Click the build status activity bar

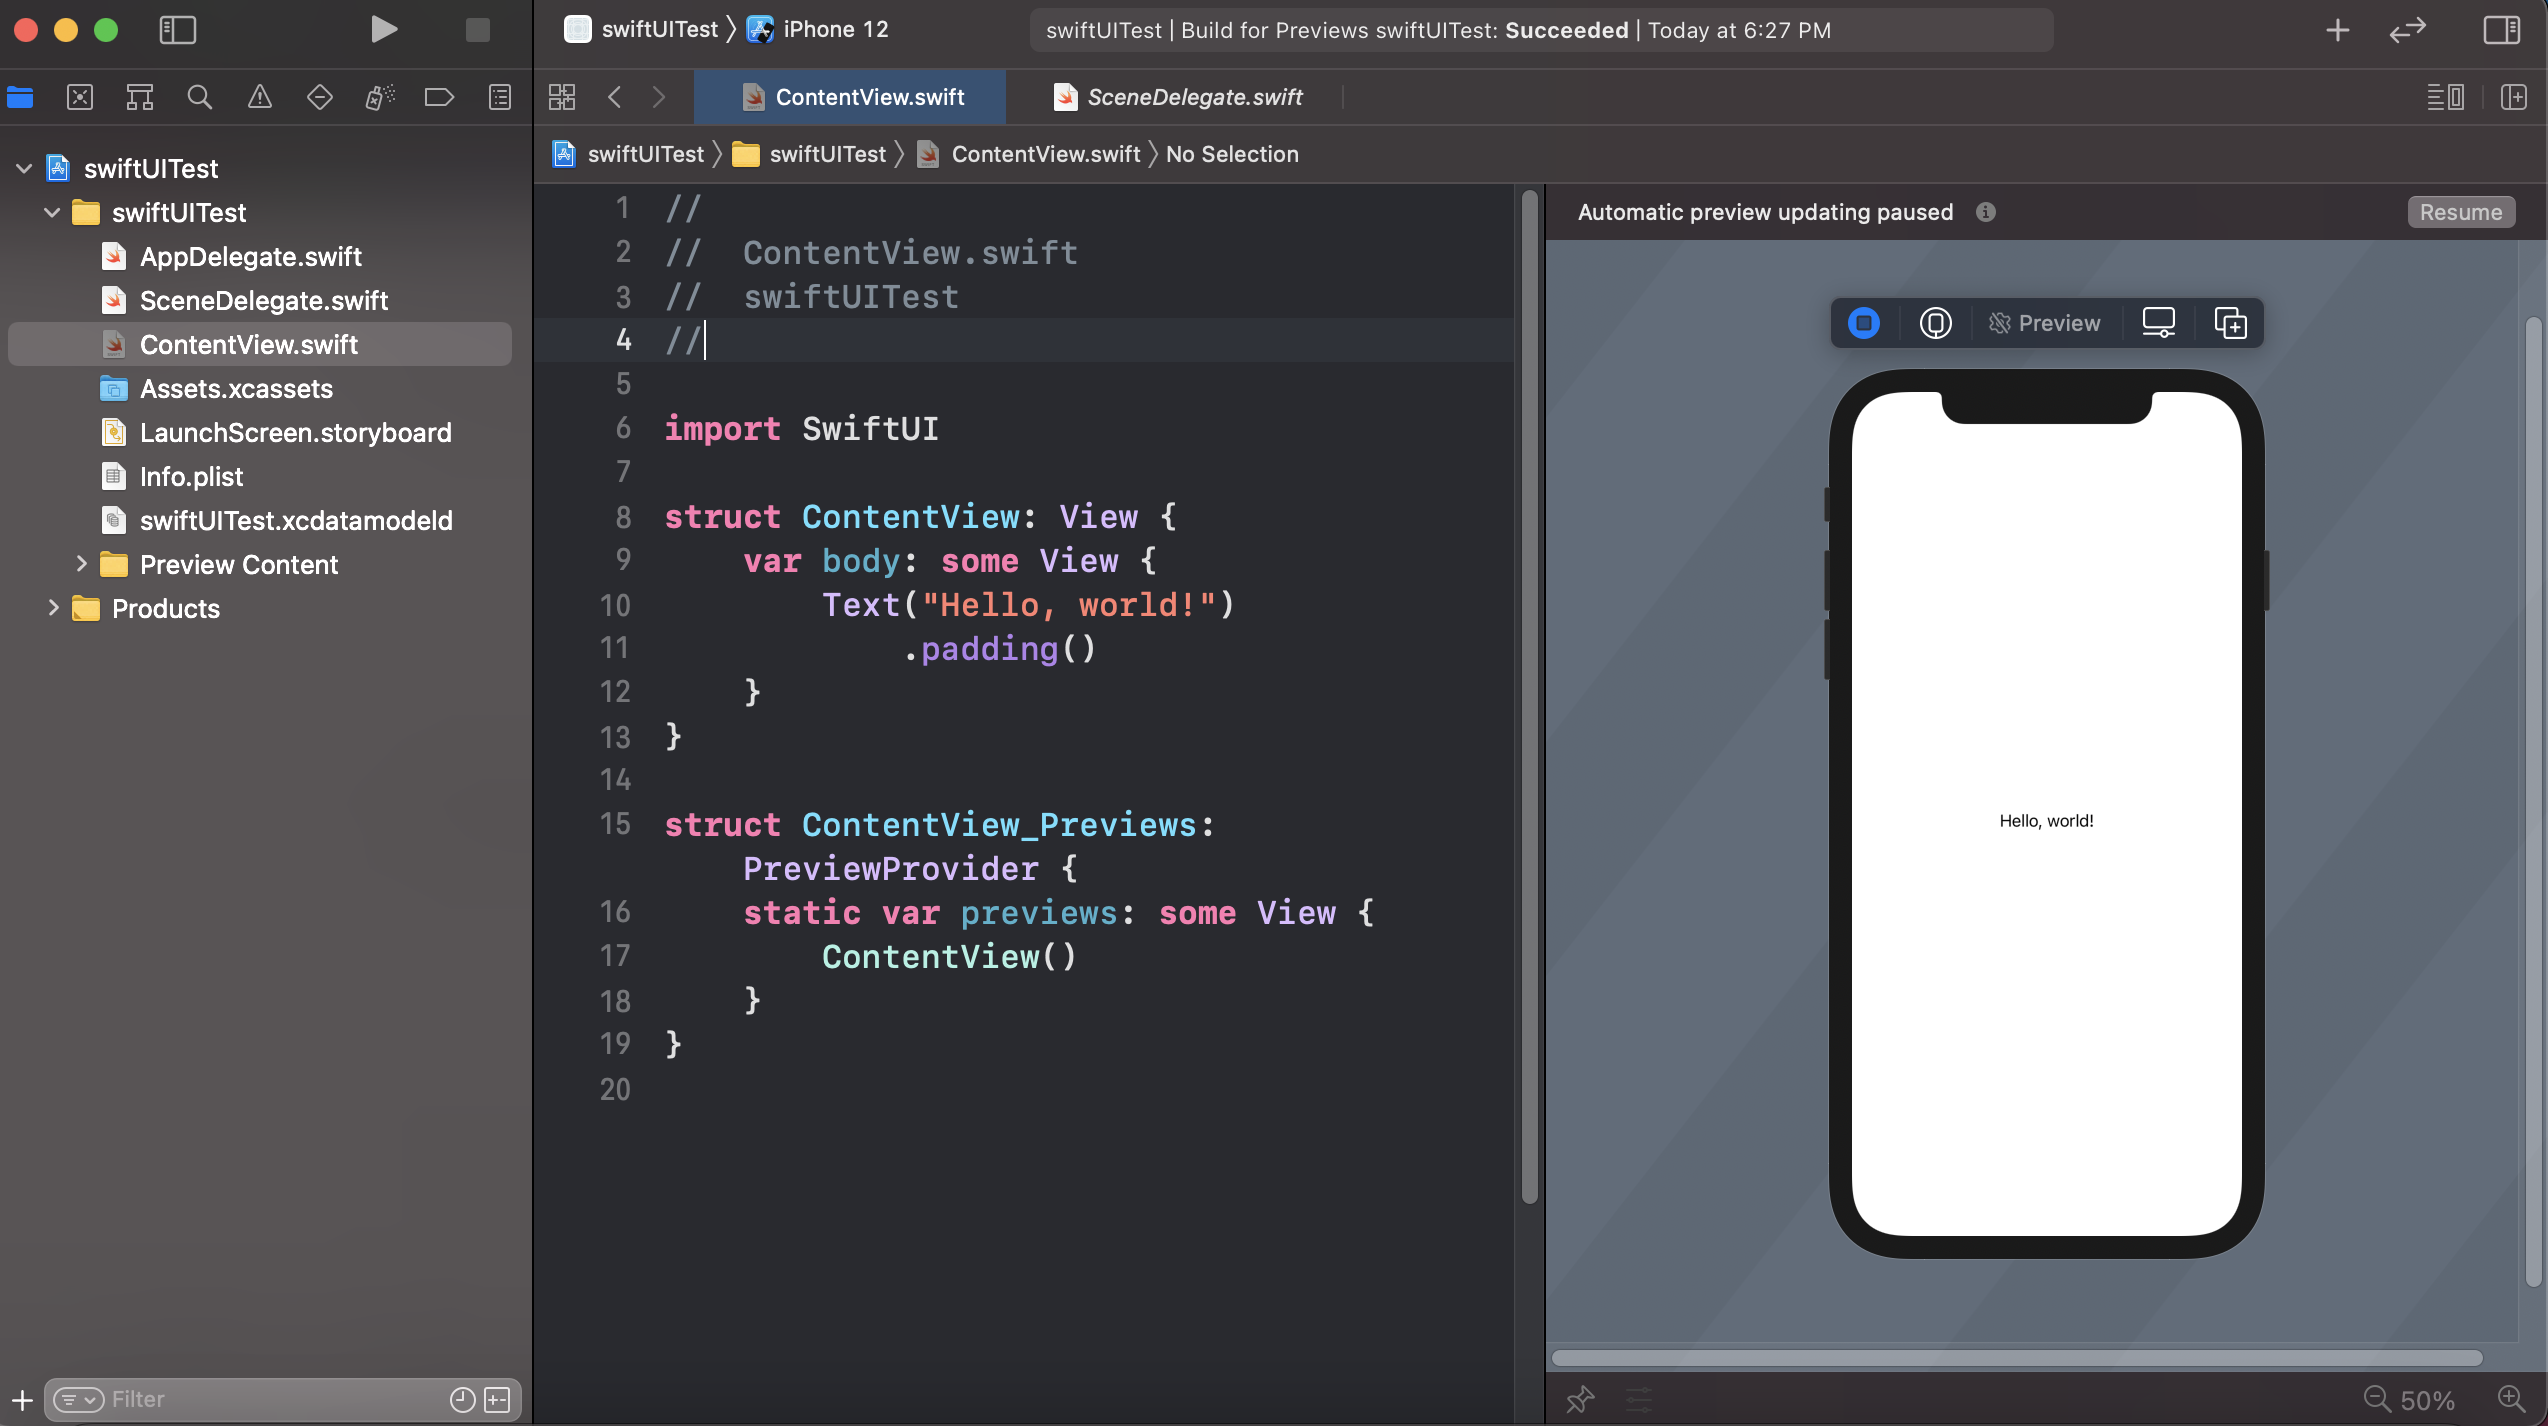pyautogui.click(x=1541, y=30)
